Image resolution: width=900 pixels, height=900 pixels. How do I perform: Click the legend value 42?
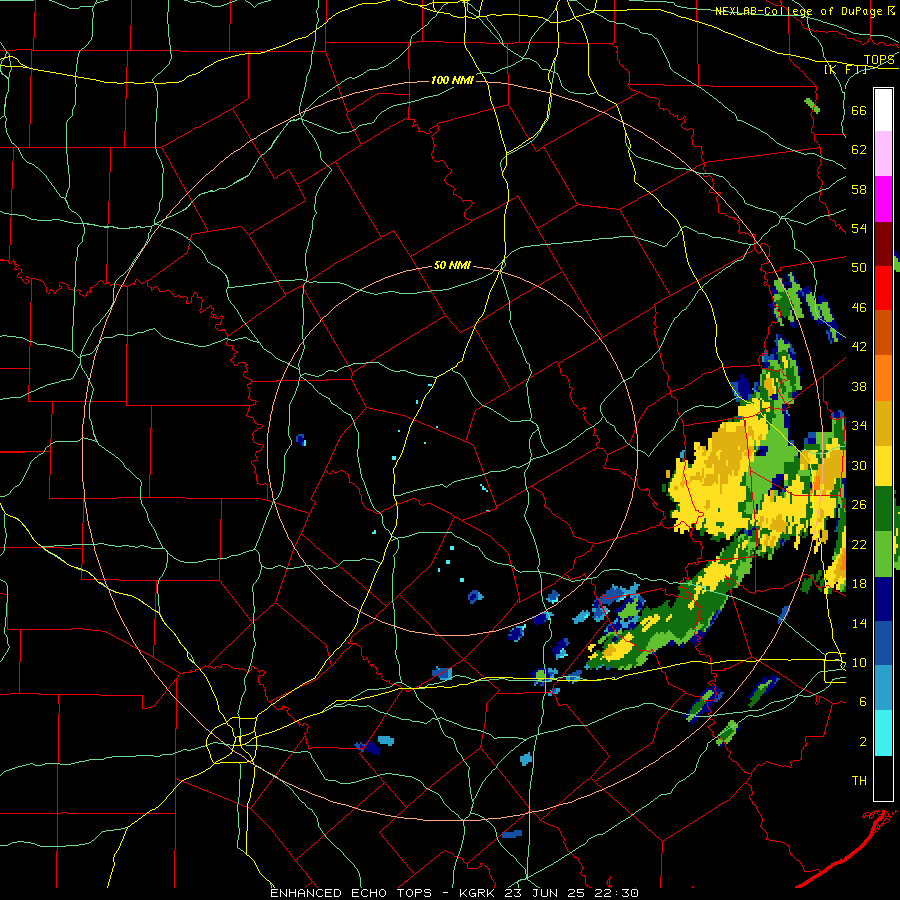859,346
